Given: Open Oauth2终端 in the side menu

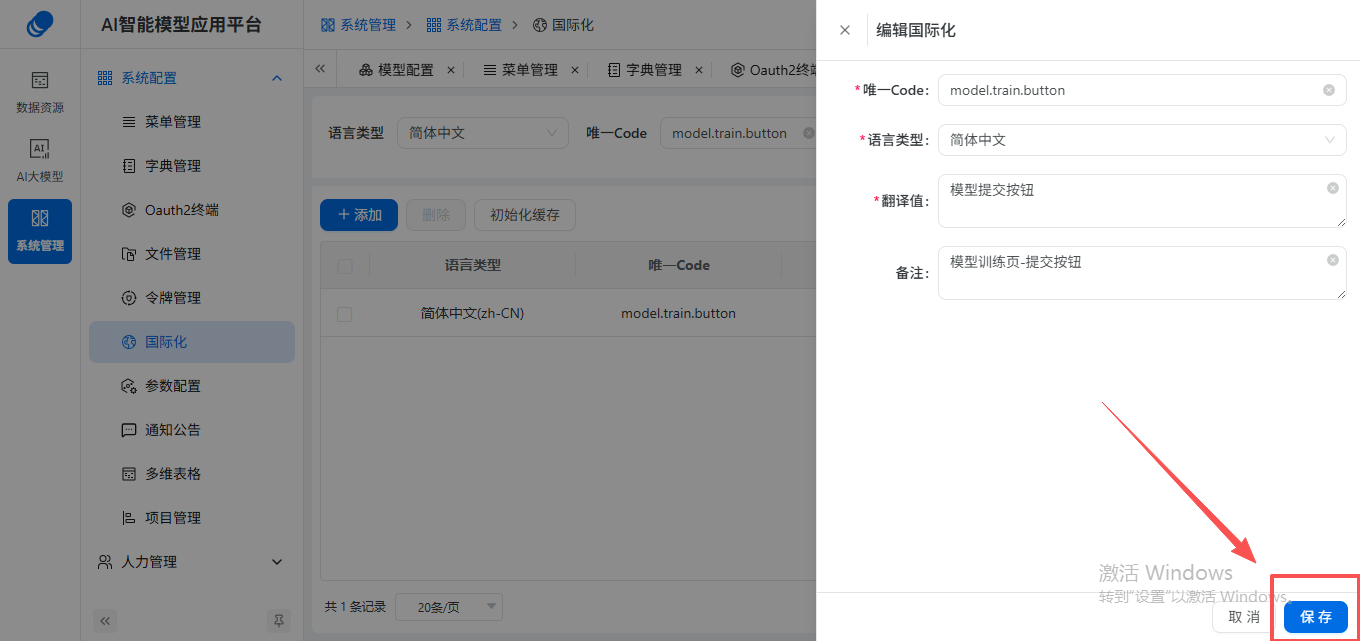Looking at the screenshot, I should pos(192,210).
